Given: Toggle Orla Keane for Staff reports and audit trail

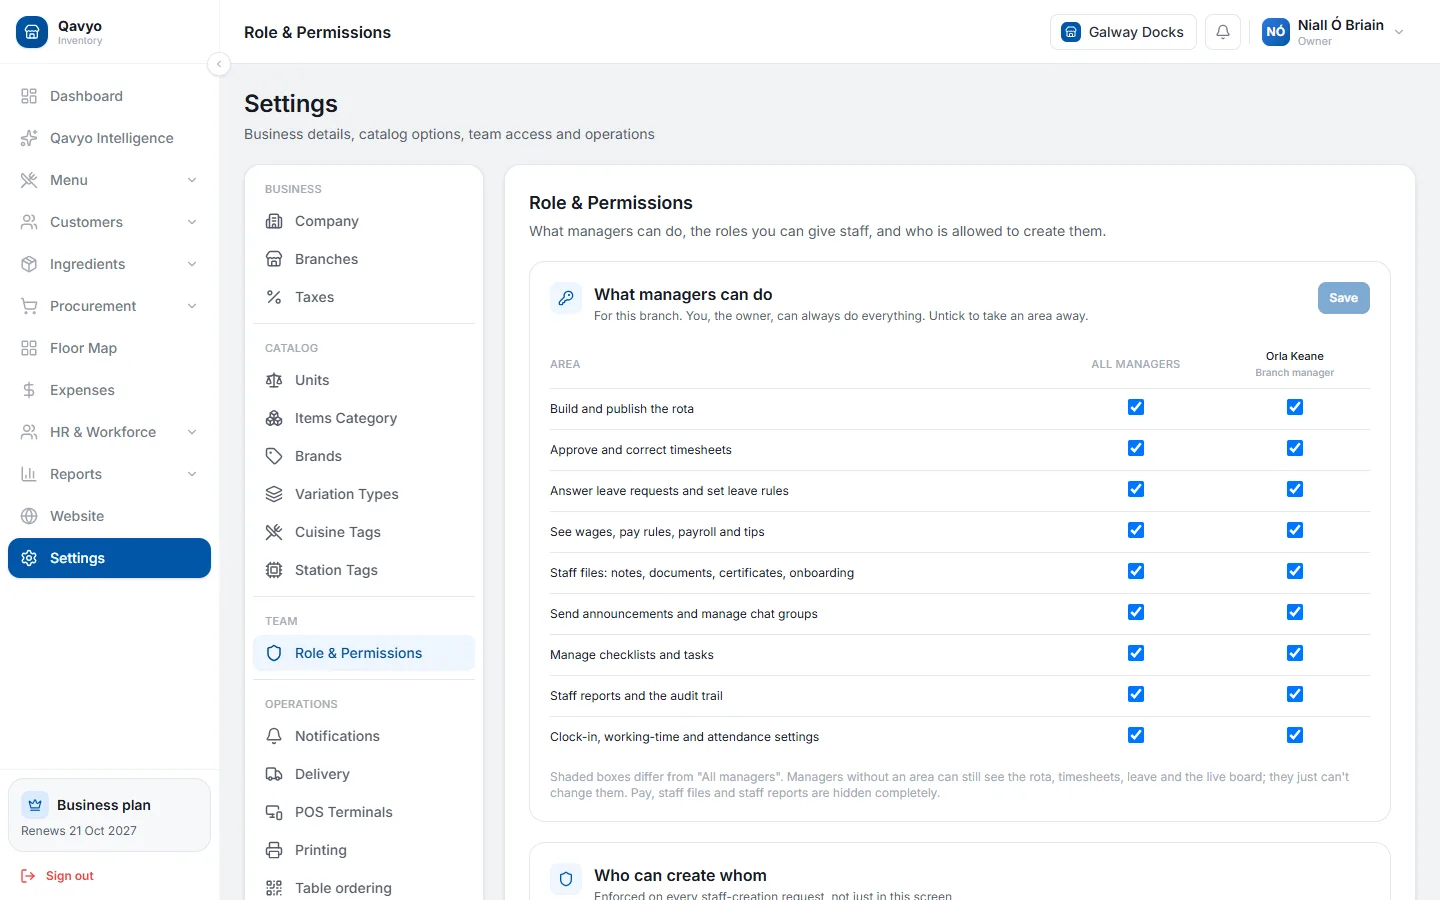Looking at the screenshot, I should pos(1295,694).
